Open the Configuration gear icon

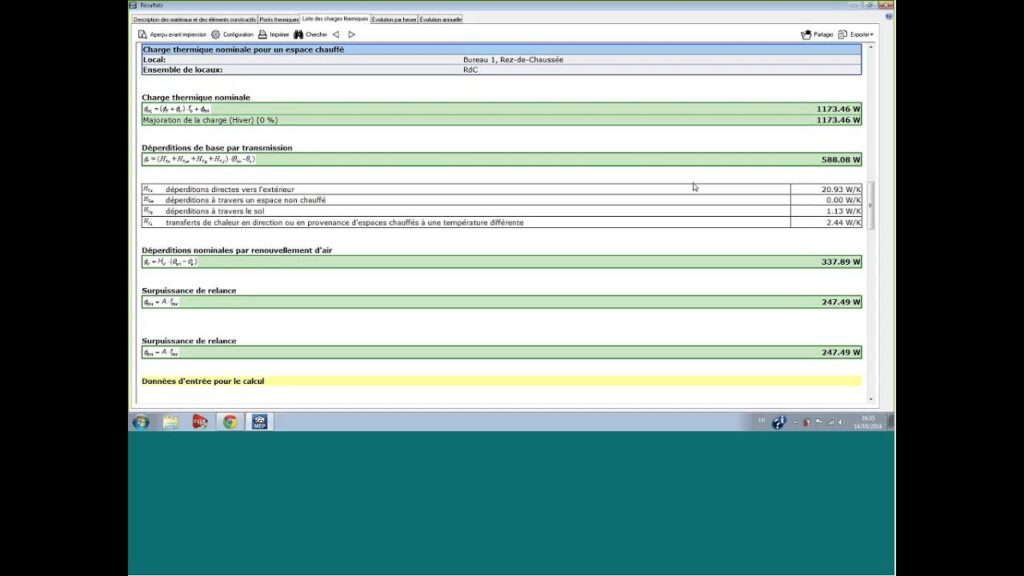(x=215, y=34)
